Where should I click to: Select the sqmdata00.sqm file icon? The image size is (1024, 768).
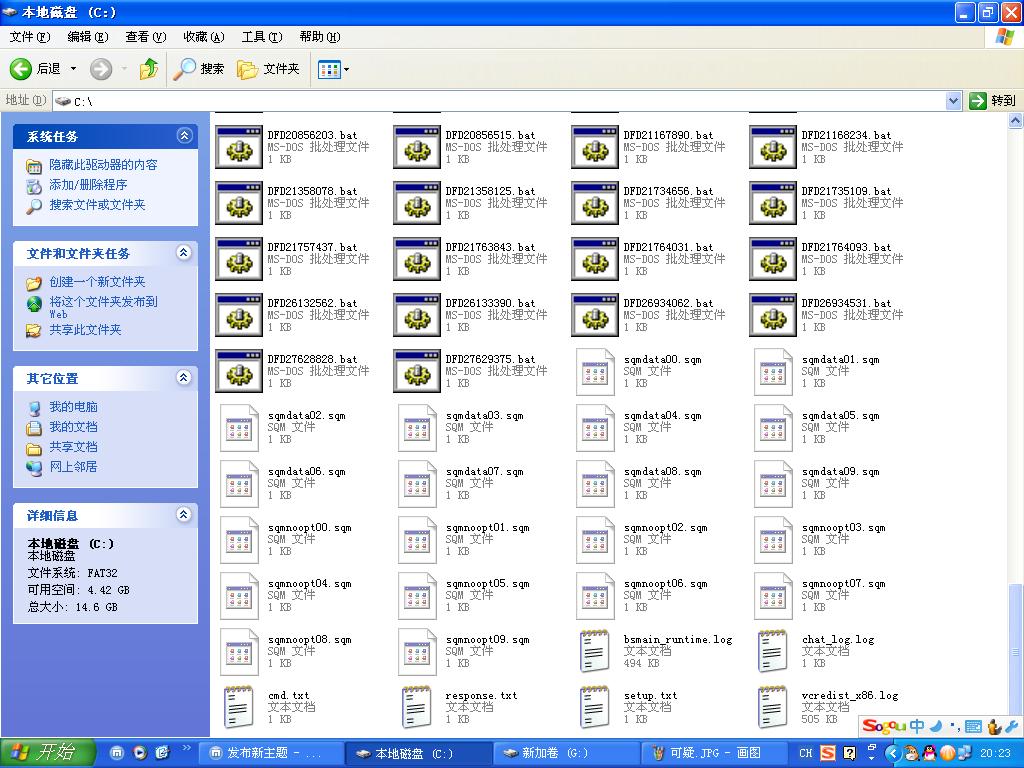[x=595, y=372]
